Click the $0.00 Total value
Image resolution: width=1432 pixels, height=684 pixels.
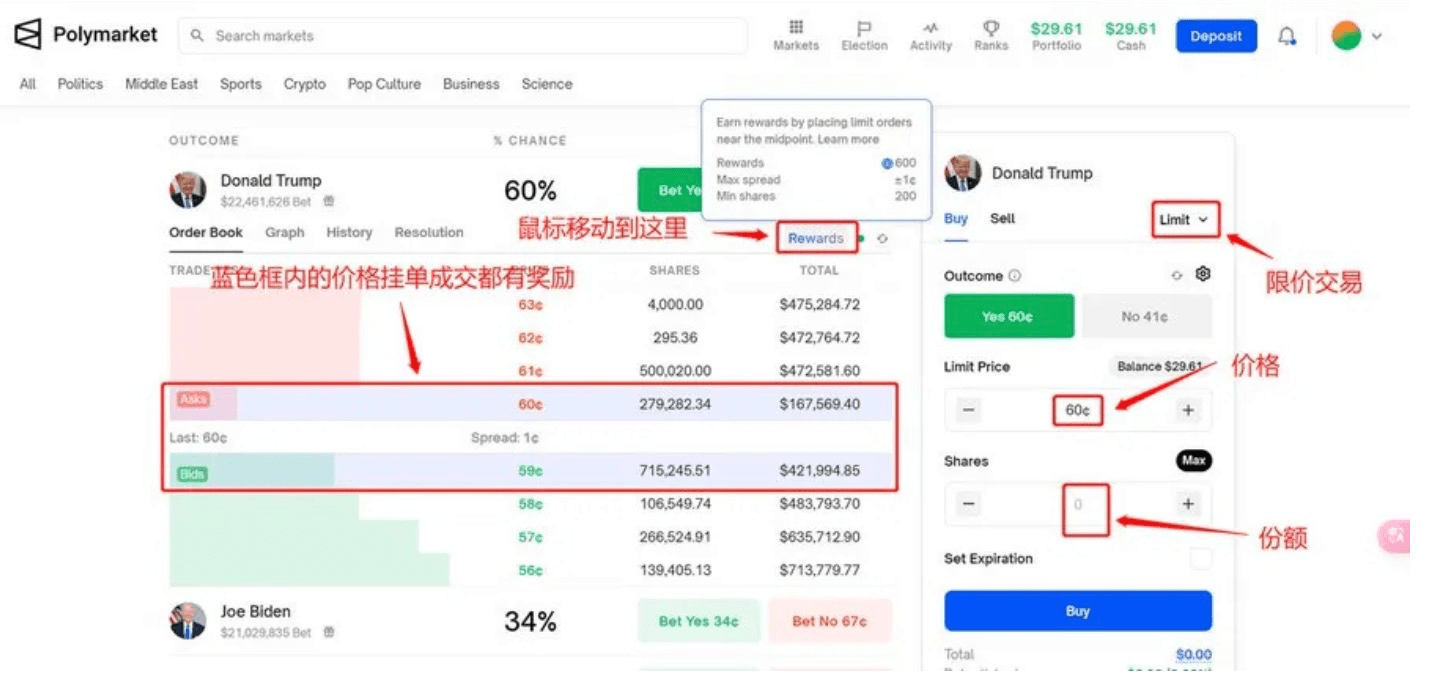coord(1193,654)
